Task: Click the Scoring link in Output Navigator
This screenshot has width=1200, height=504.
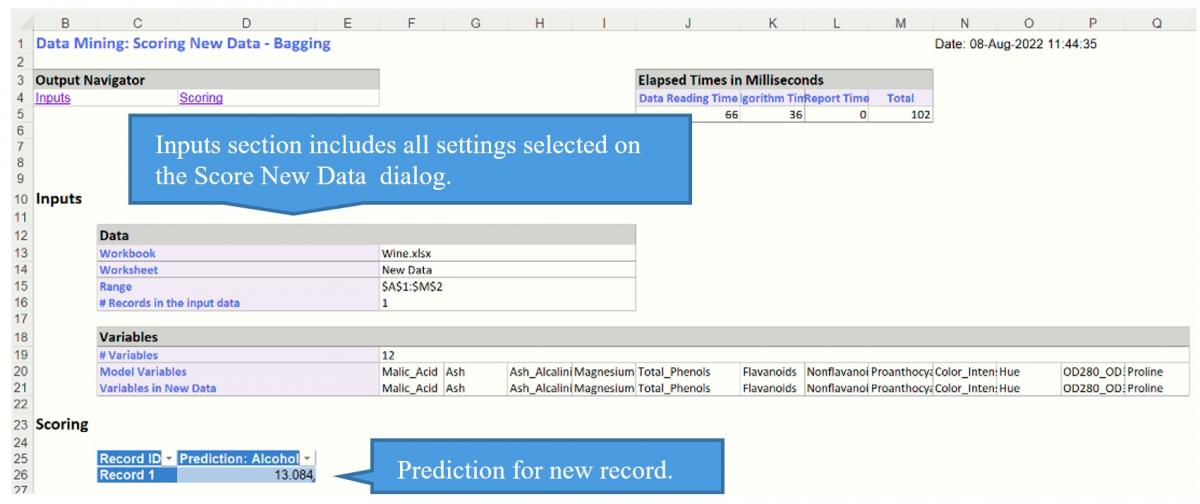Action: point(200,98)
